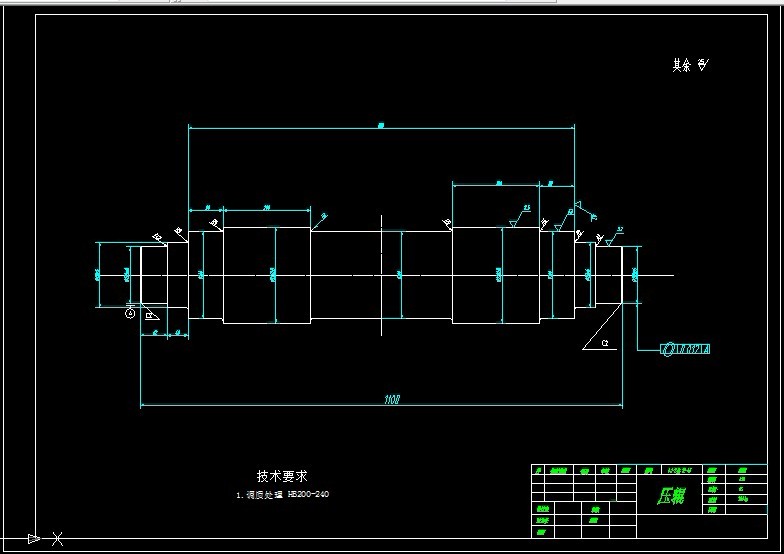The width and height of the screenshot is (784, 554).
Task: Click the geometric tolerance frame referencing datum A
Action: pos(685,349)
